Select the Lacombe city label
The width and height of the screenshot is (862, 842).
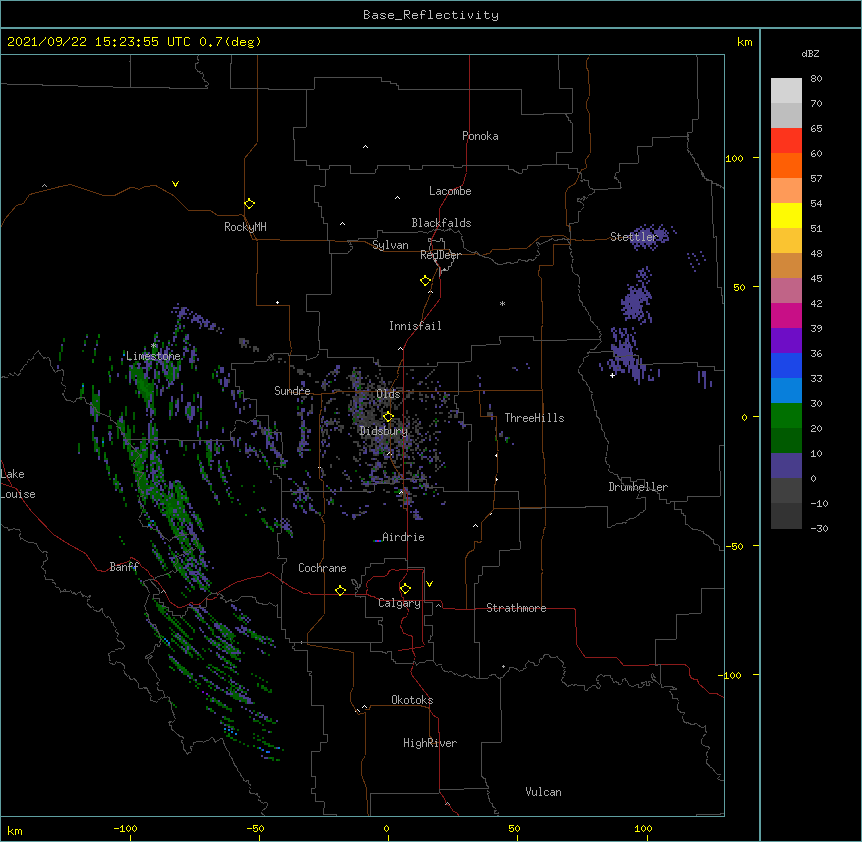(450, 191)
